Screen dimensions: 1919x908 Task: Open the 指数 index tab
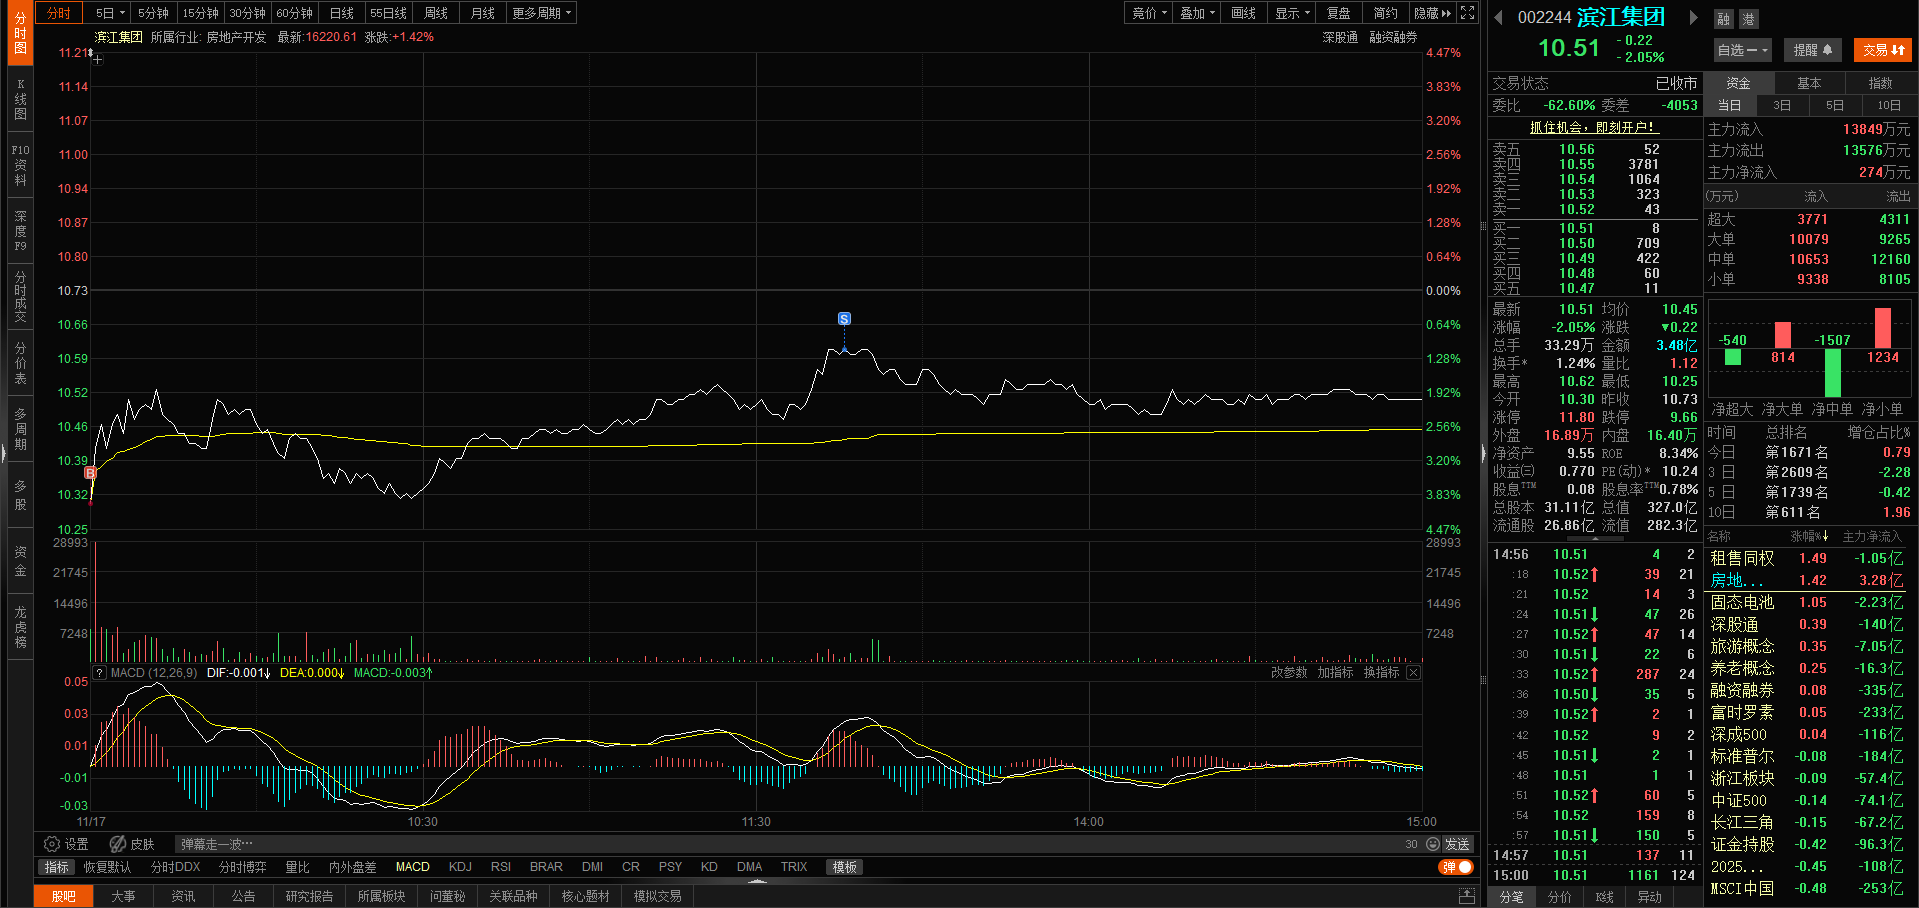tap(1881, 83)
